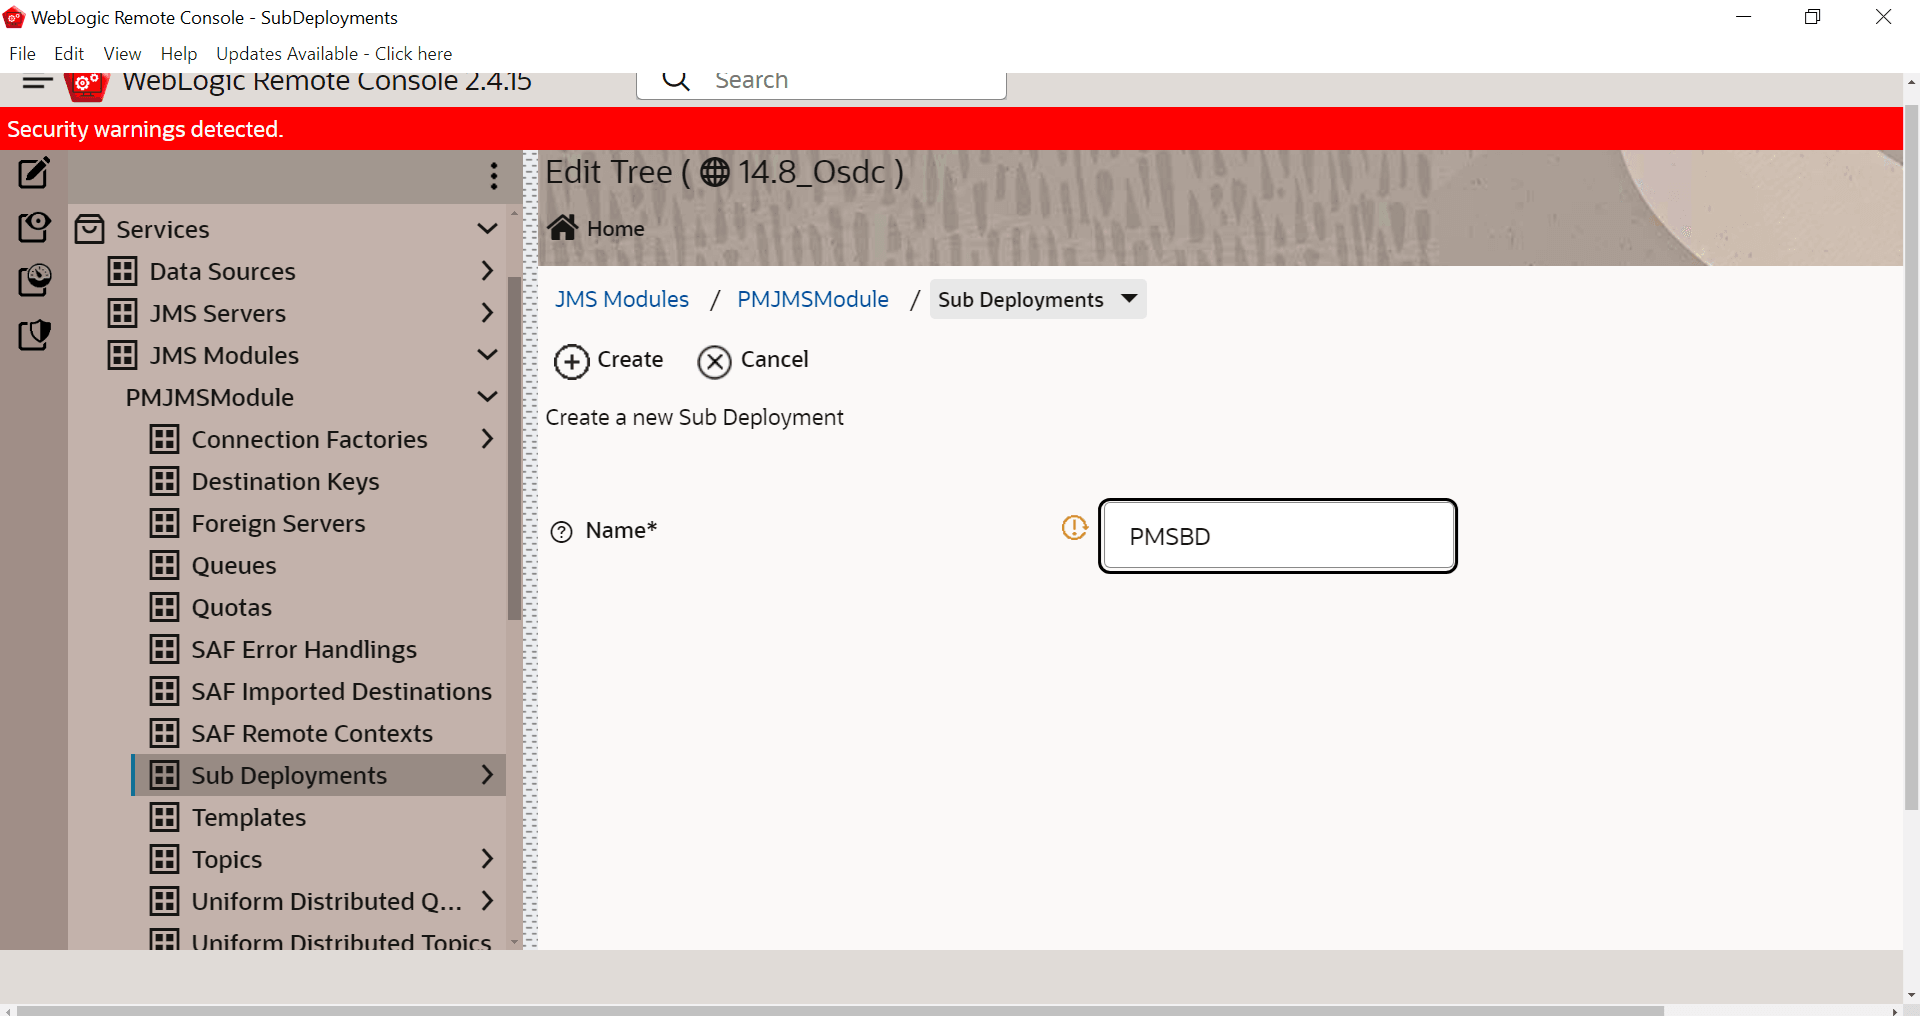Expand the JMS Servers node
Viewport: 1920px width, 1016px height.
pos(488,313)
